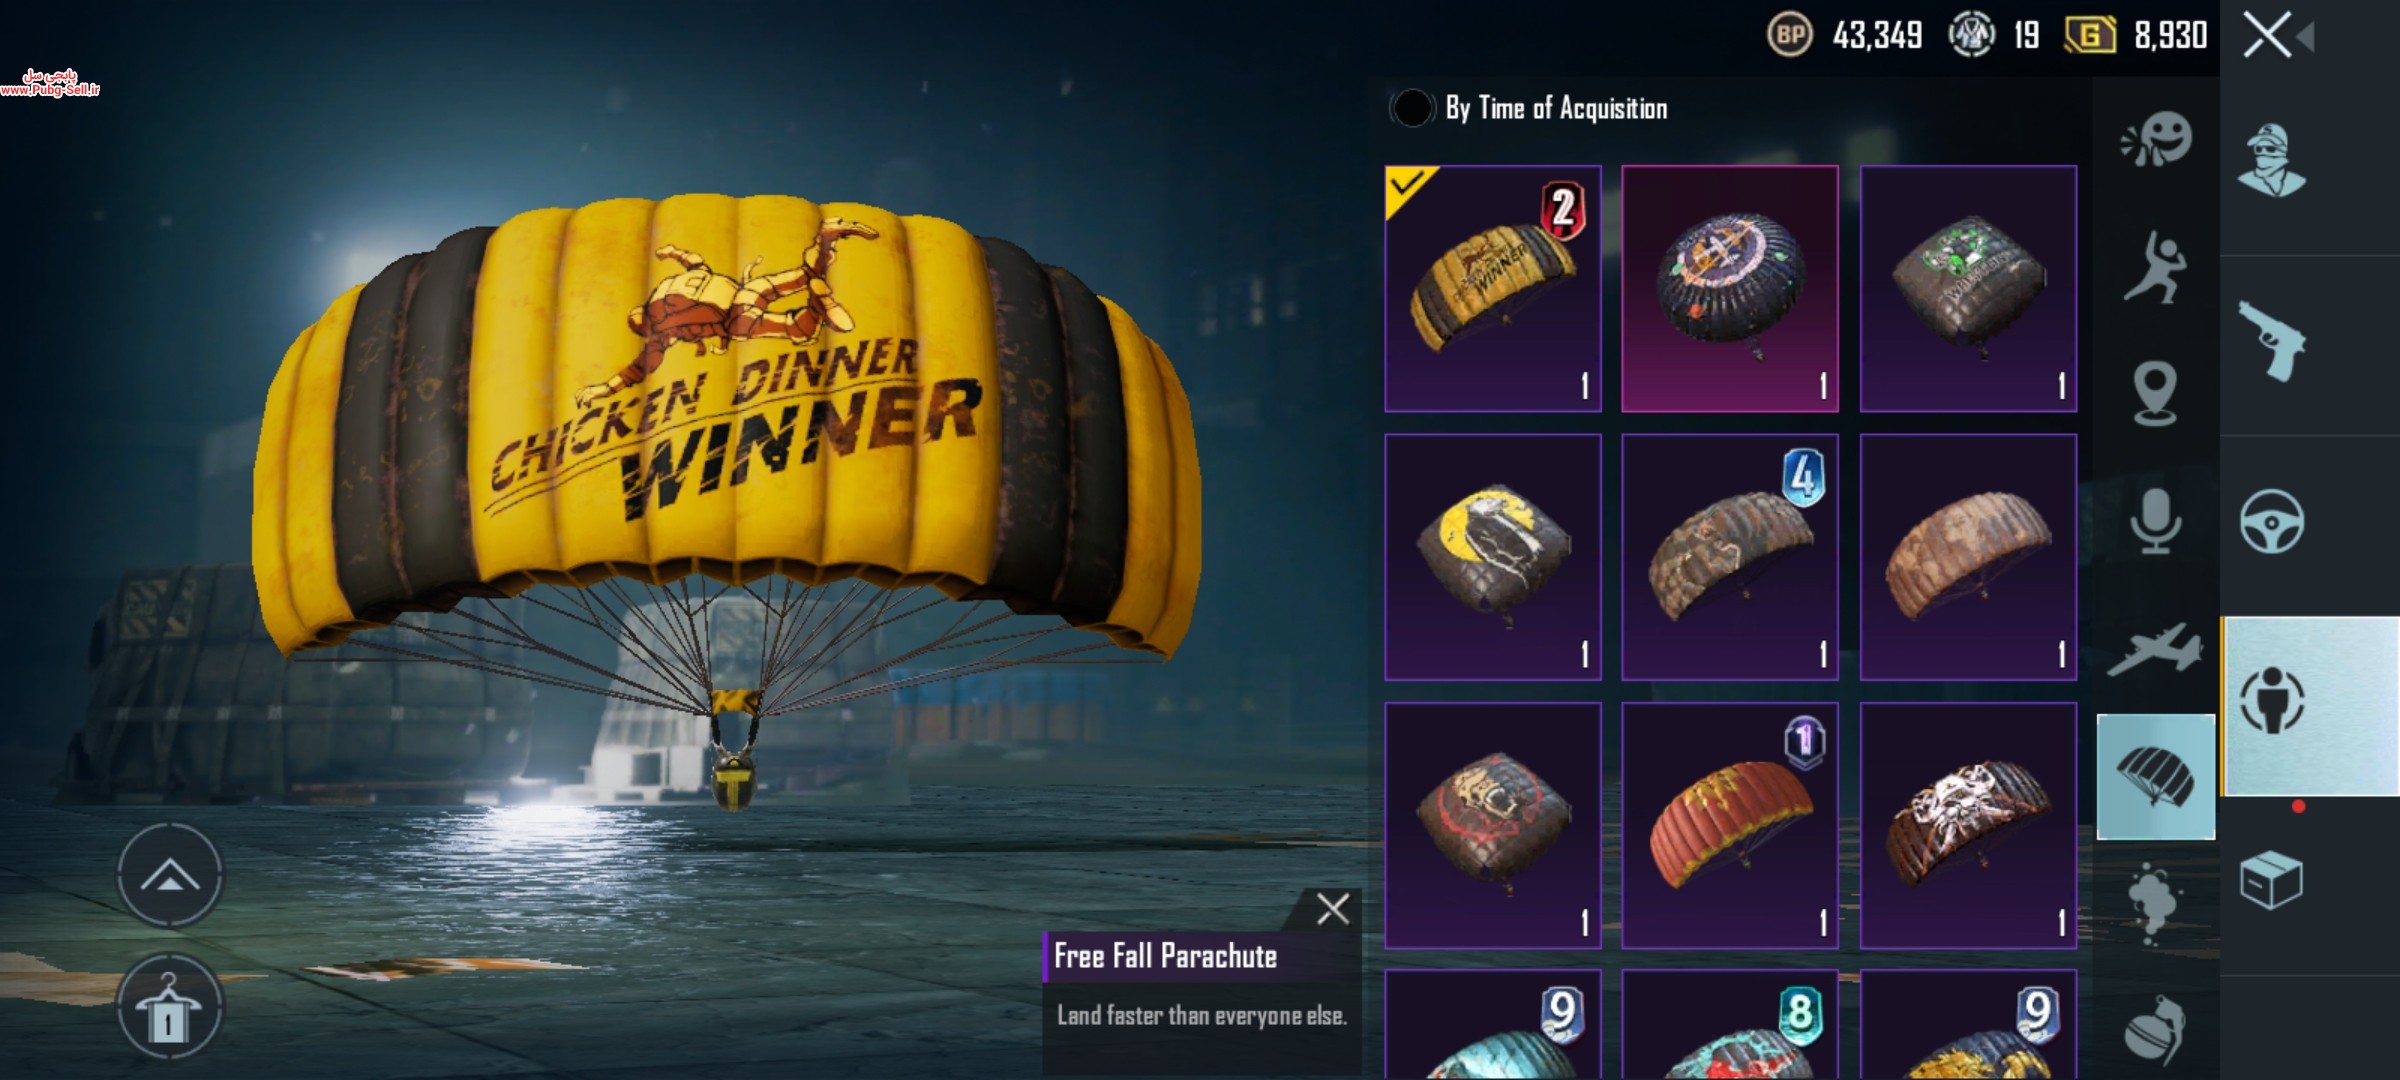
Task: Open the microphone voice category
Action: [x=2155, y=521]
